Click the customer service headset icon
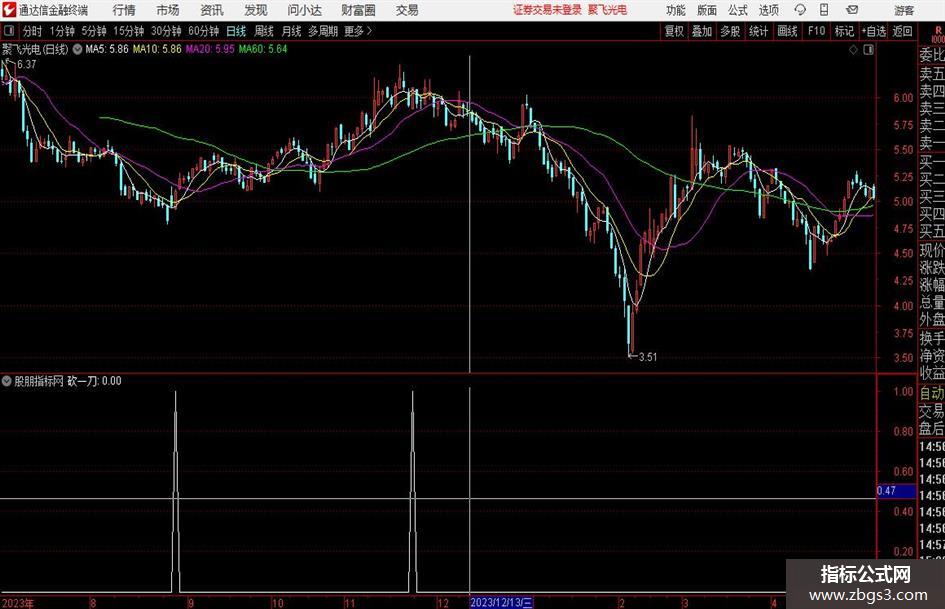The image size is (945, 609). point(800,10)
